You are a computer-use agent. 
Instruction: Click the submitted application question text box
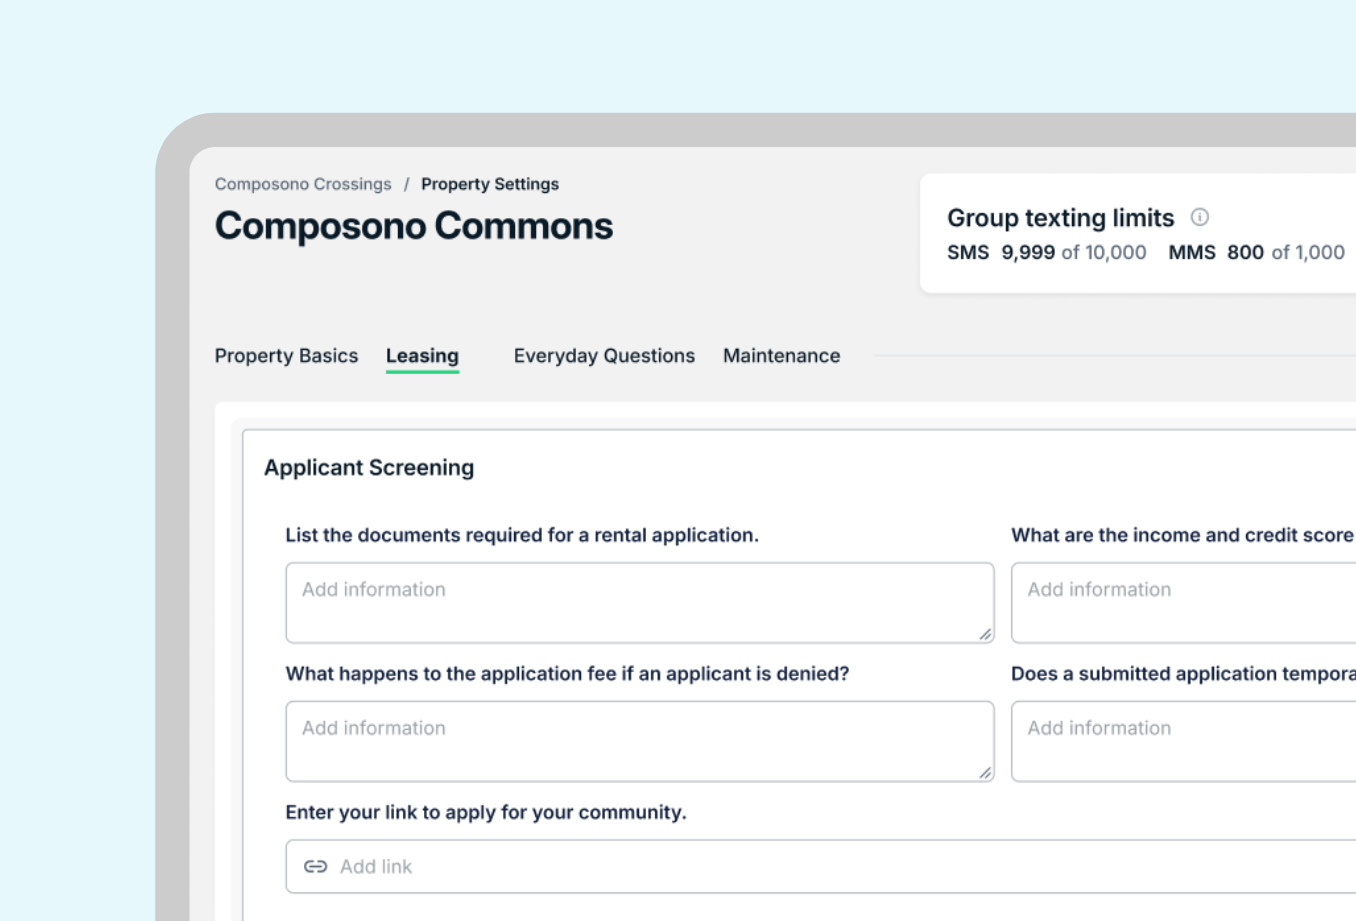coord(1180,741)
